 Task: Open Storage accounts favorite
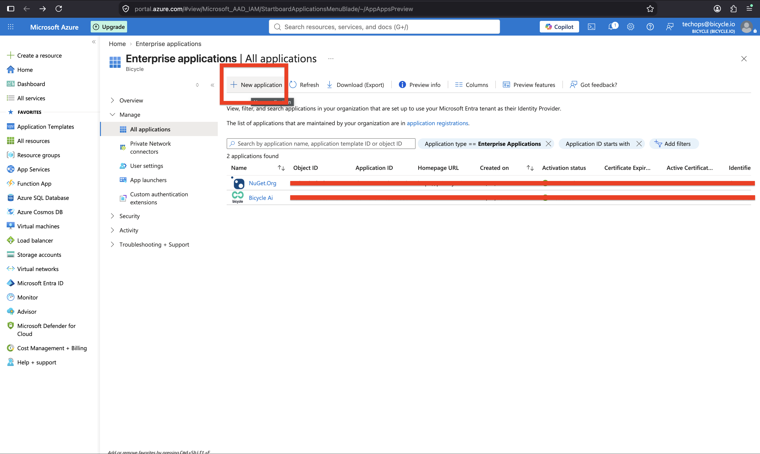(x=34, y=254)
